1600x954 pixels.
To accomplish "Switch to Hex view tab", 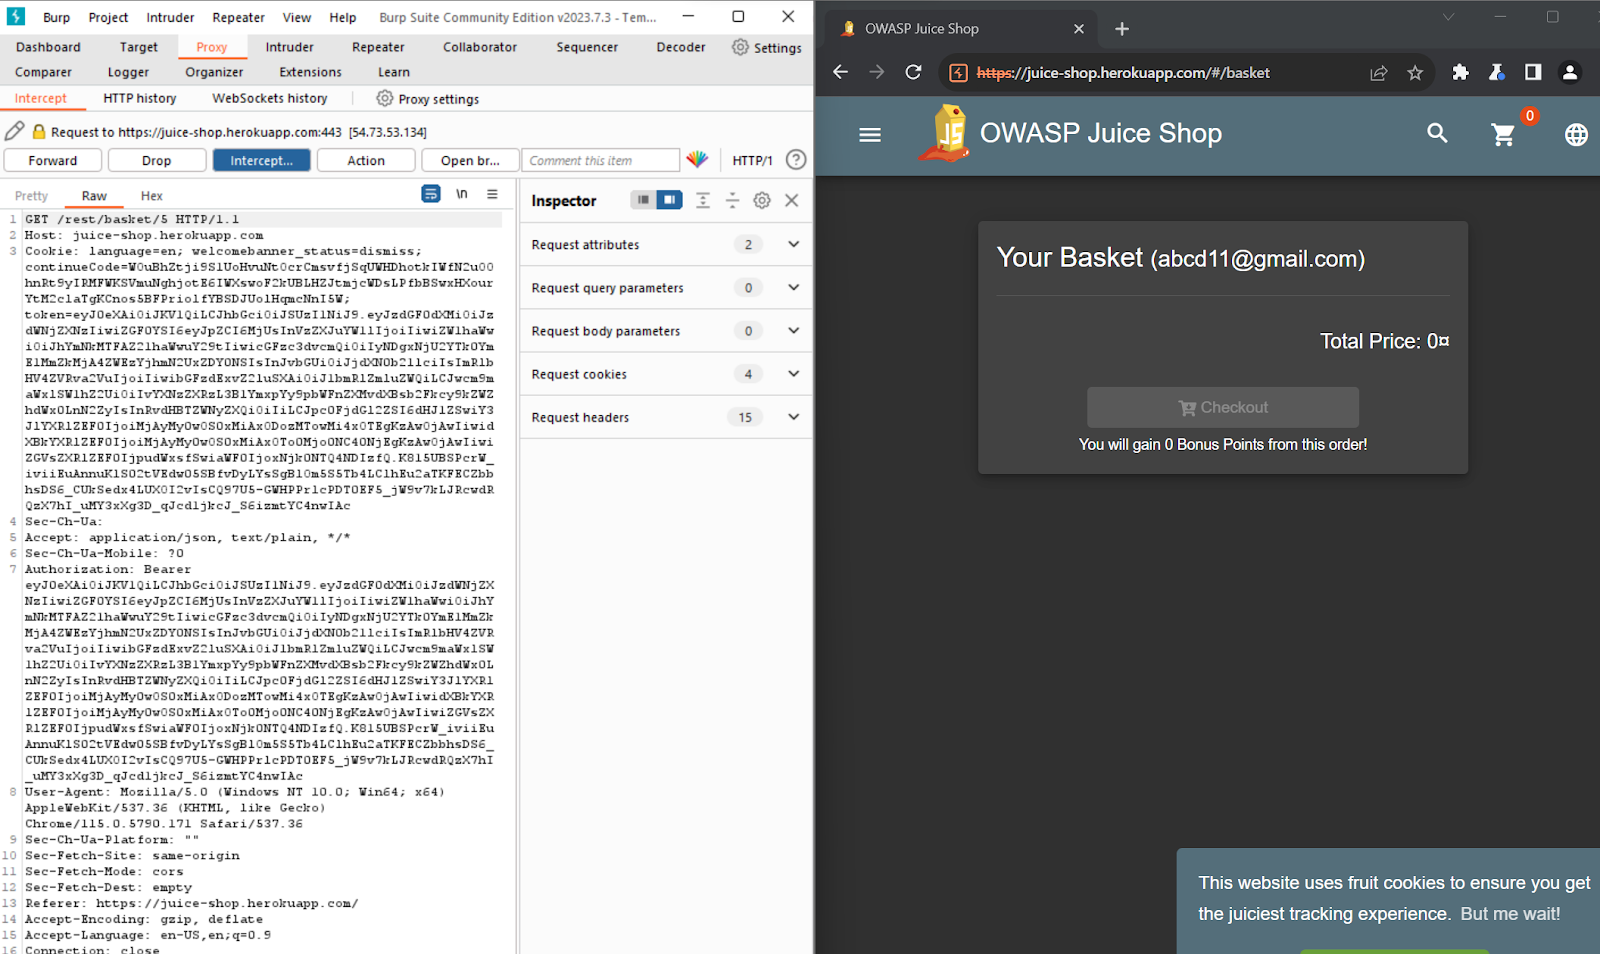I will tap(152, 196).
